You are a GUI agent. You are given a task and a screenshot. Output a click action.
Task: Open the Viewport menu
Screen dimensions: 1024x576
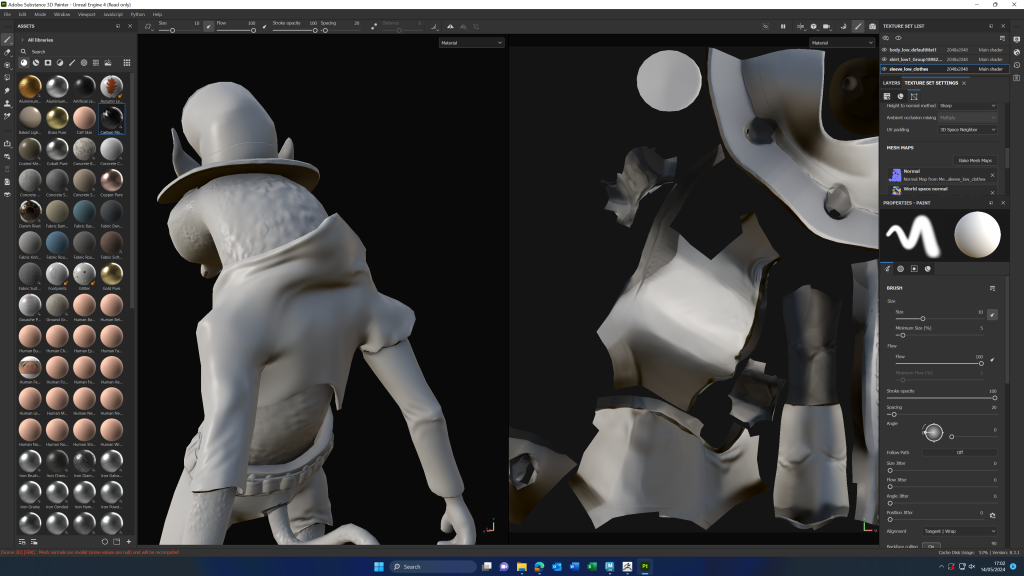click(87, 14)
